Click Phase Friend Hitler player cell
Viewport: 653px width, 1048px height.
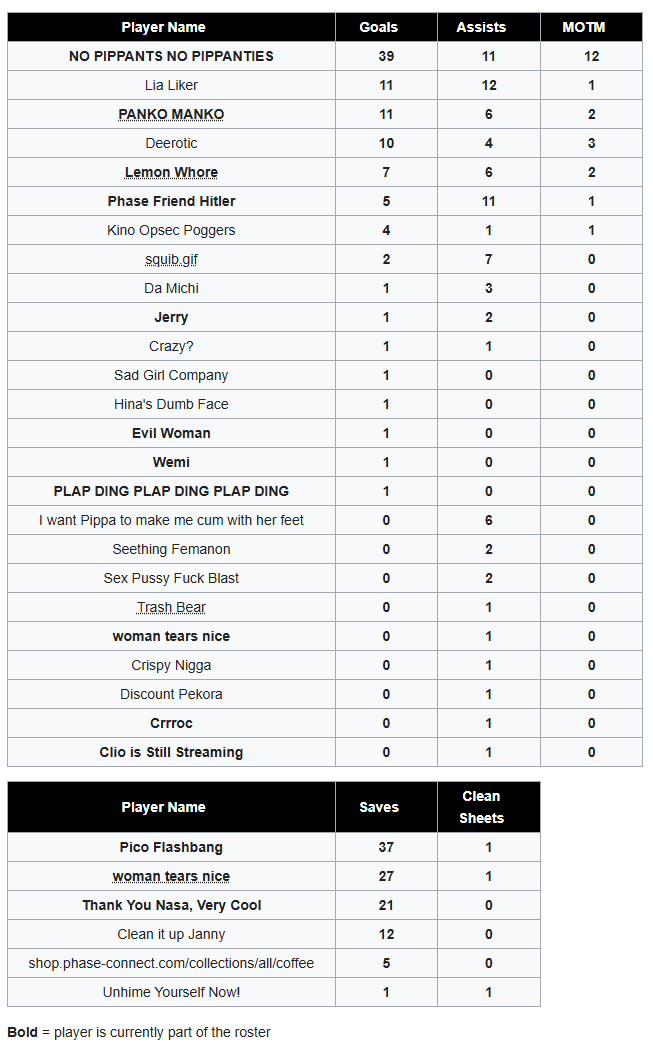coord(171,201)
